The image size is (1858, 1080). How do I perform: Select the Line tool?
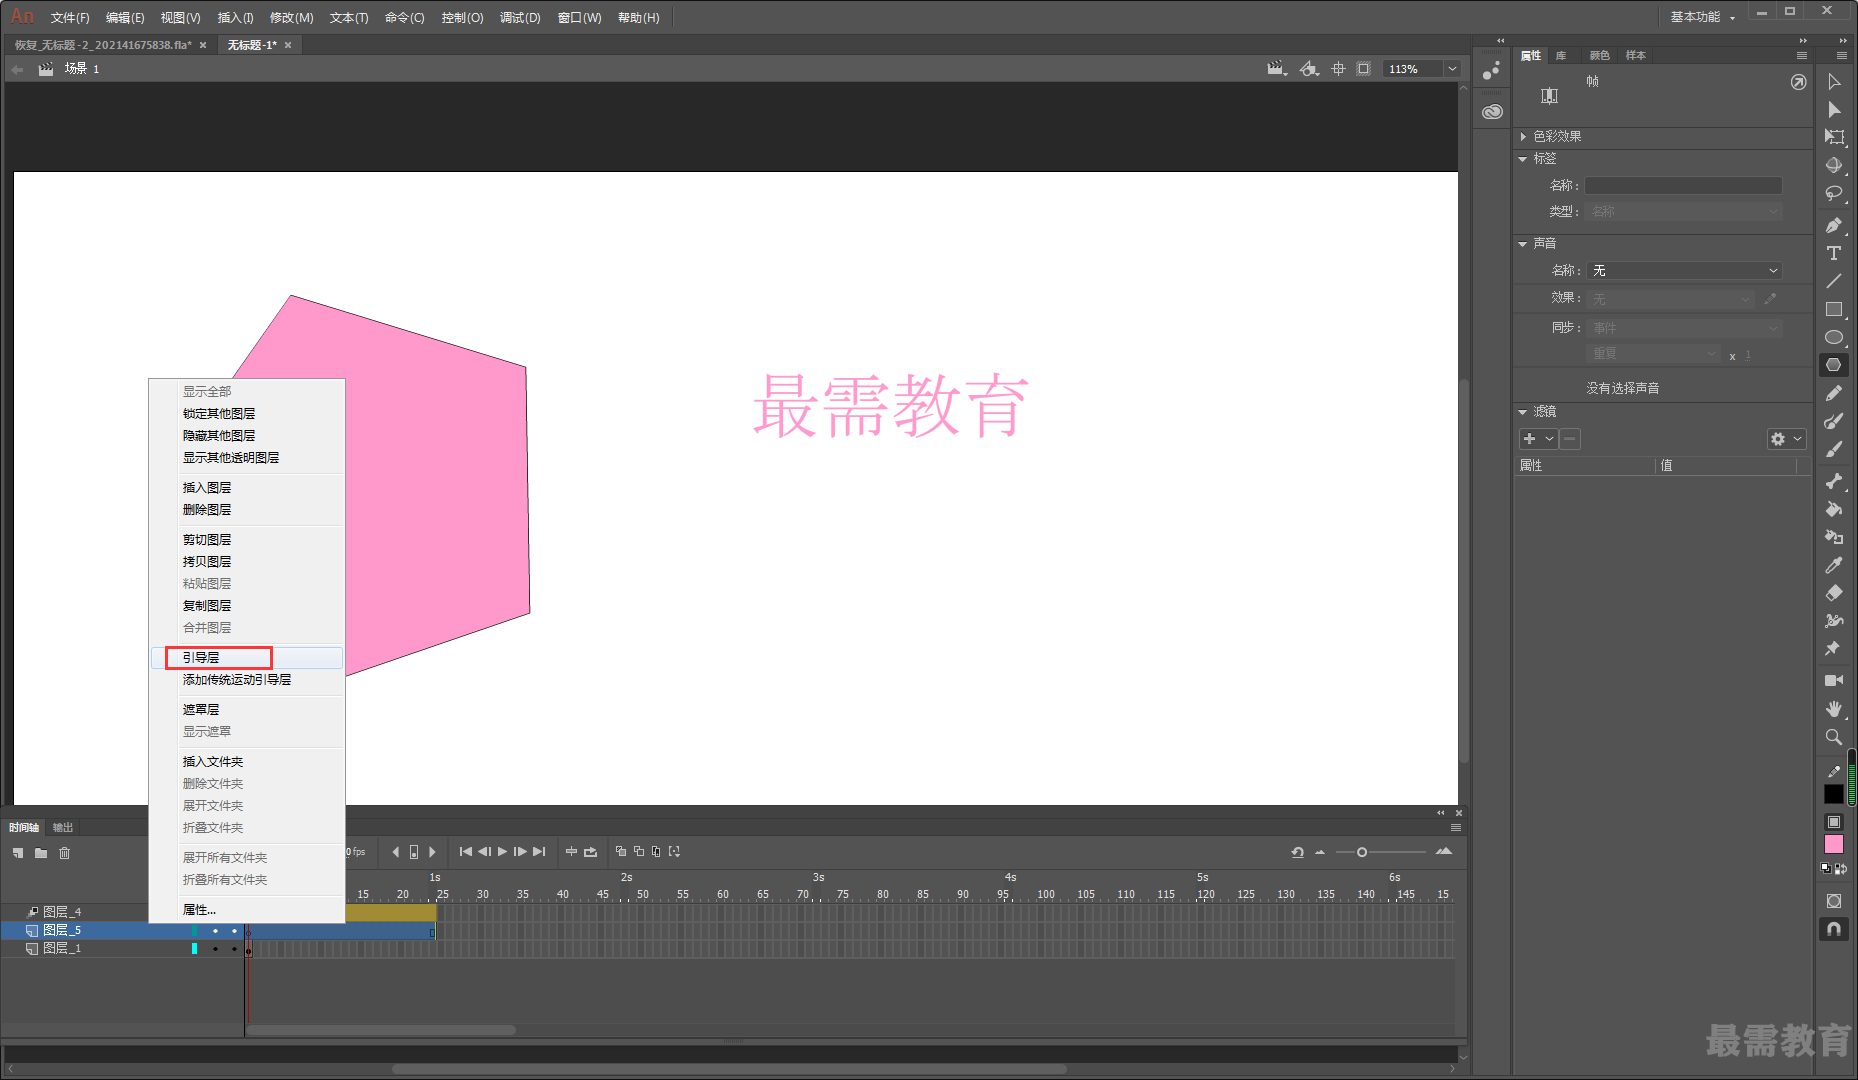pos(1834,282)
